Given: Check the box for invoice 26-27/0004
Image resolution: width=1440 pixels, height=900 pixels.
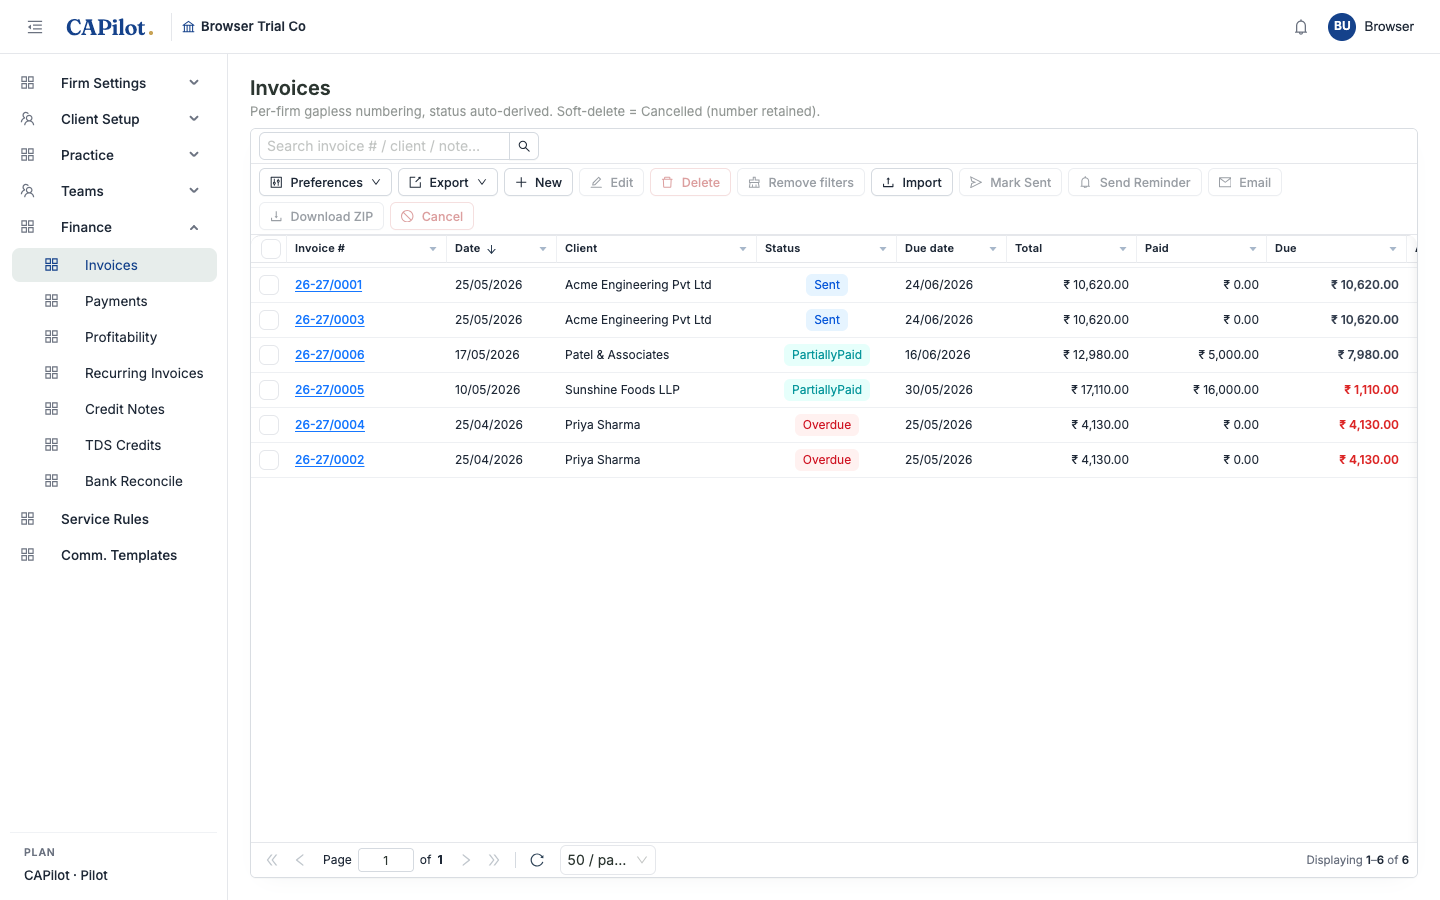Looking at the screenshot, I should point(269,425).
